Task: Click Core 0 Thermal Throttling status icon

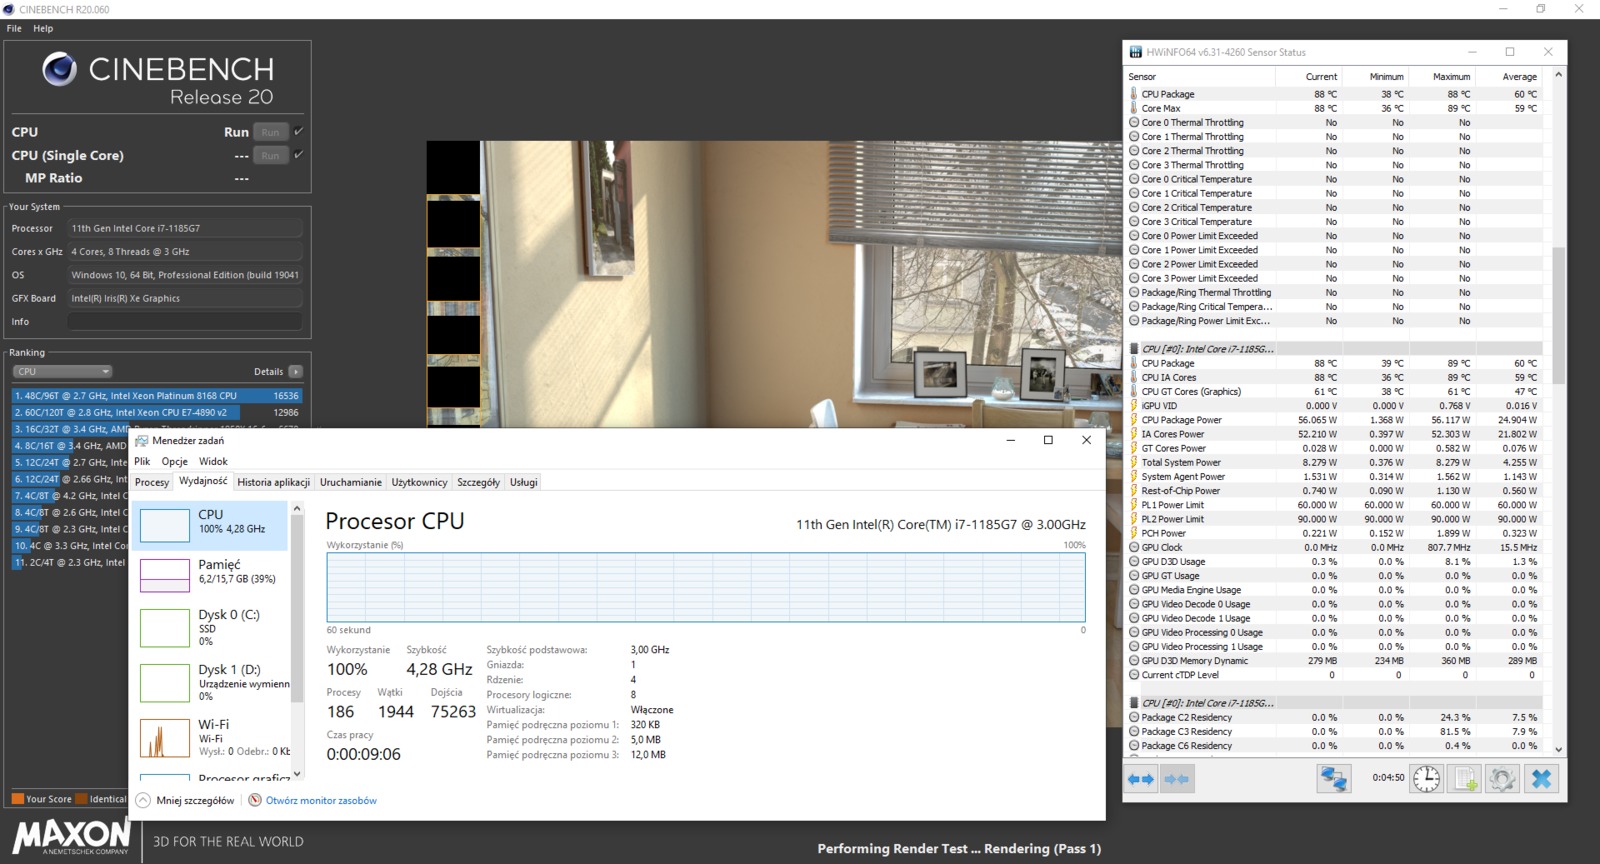Action: (1134, 122)
